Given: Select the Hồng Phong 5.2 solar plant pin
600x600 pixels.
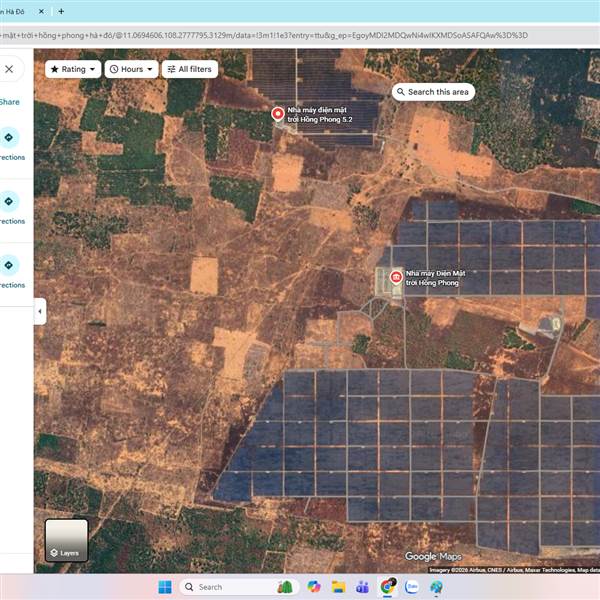Looking at the screenshot, I should point(278,113).
